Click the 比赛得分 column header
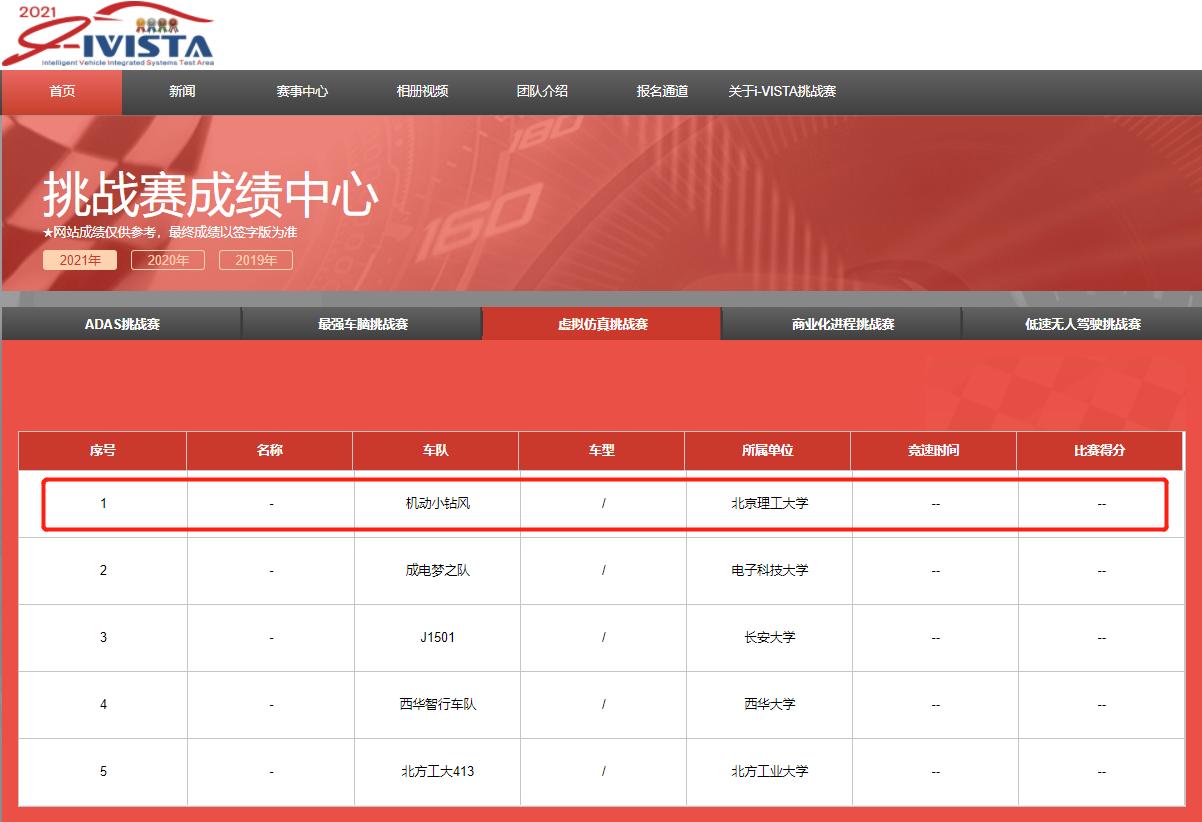The image size is (1202, 822). point(1100,451)
